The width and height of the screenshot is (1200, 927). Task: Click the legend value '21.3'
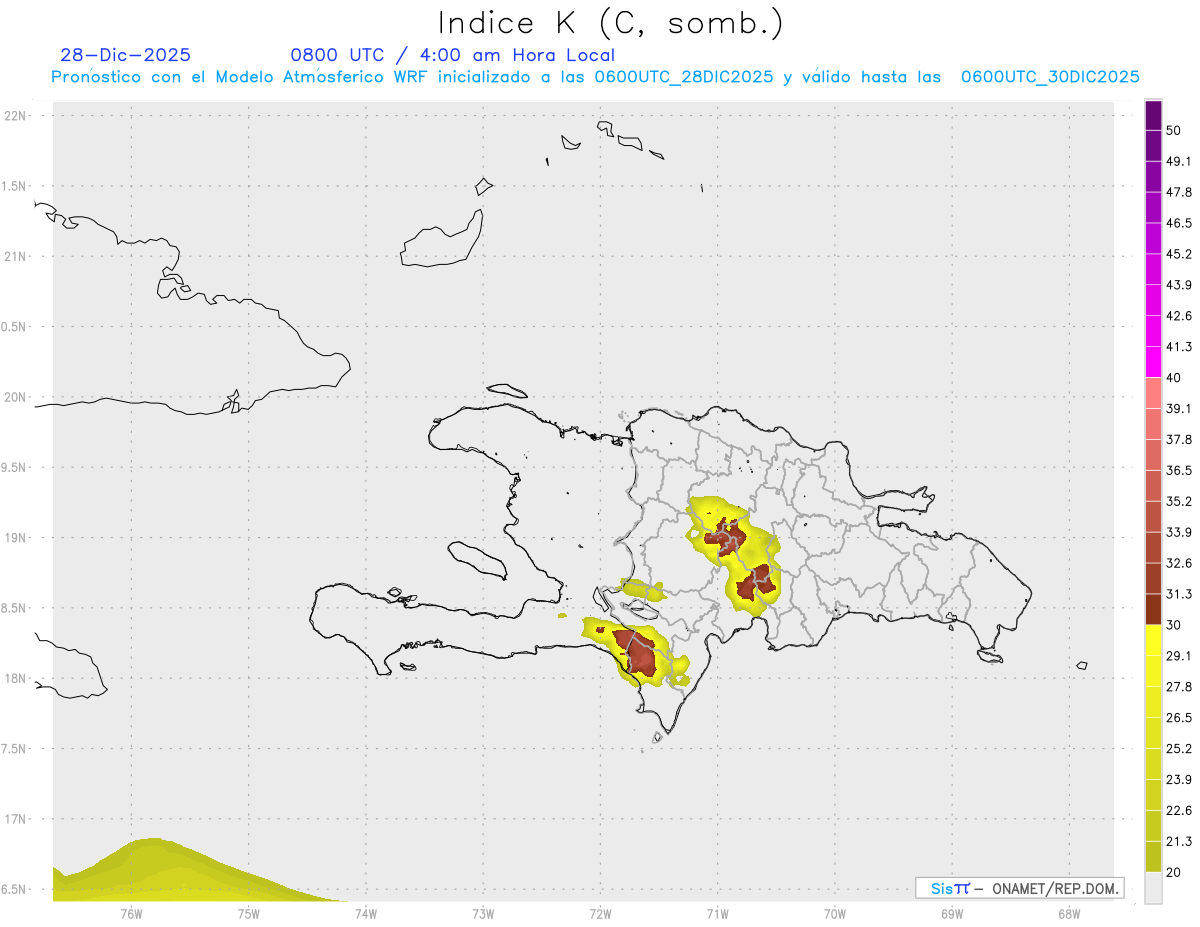1178,841
